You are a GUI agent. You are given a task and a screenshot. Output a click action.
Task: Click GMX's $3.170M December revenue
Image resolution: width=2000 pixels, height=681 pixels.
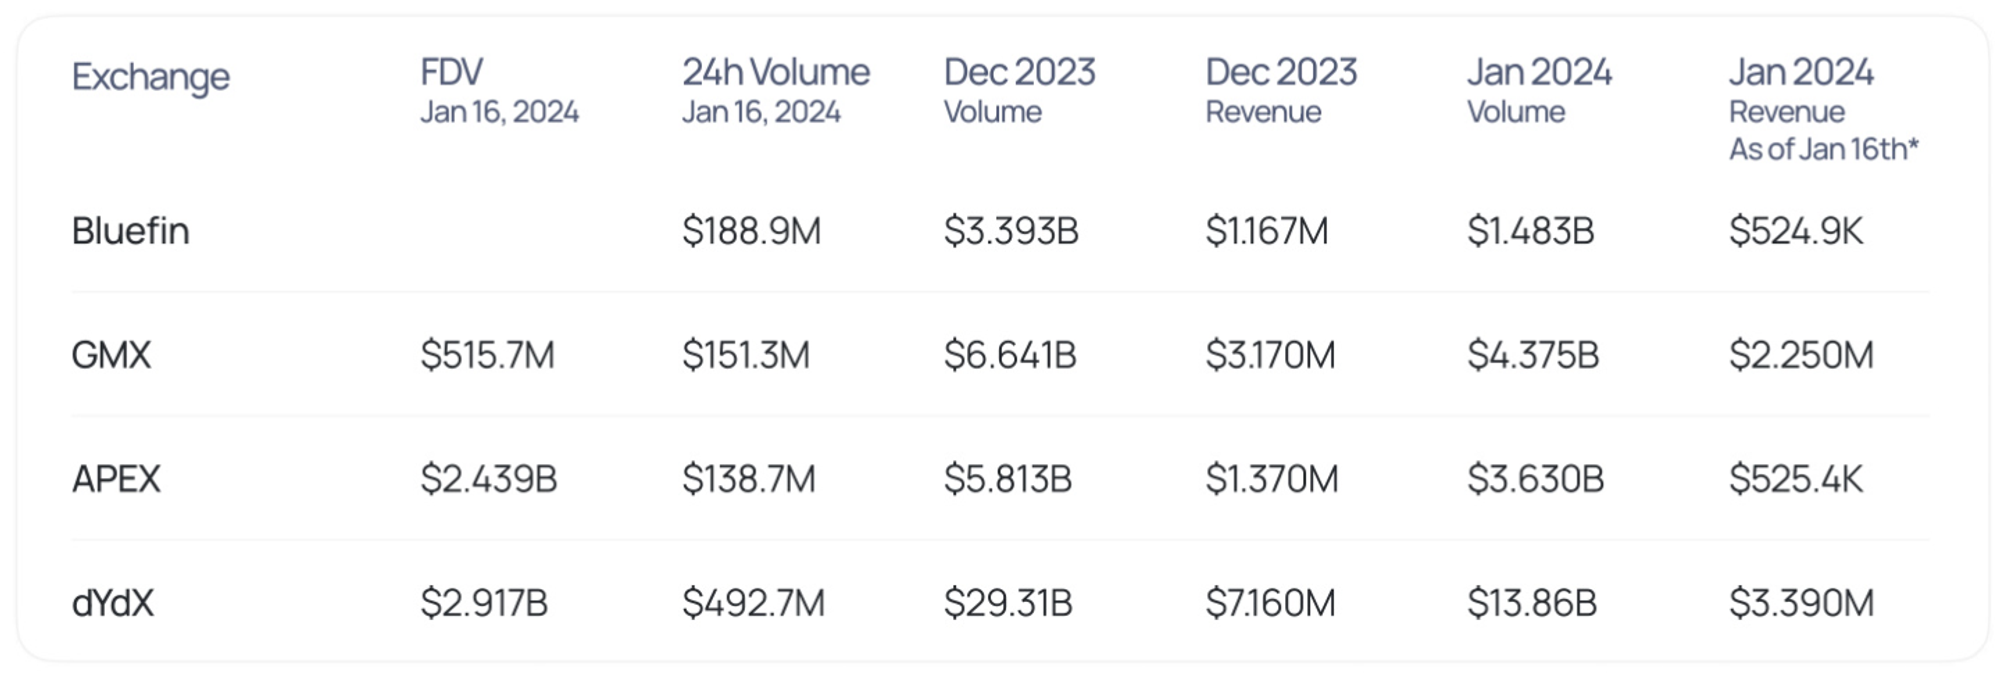pos(1270,355)
